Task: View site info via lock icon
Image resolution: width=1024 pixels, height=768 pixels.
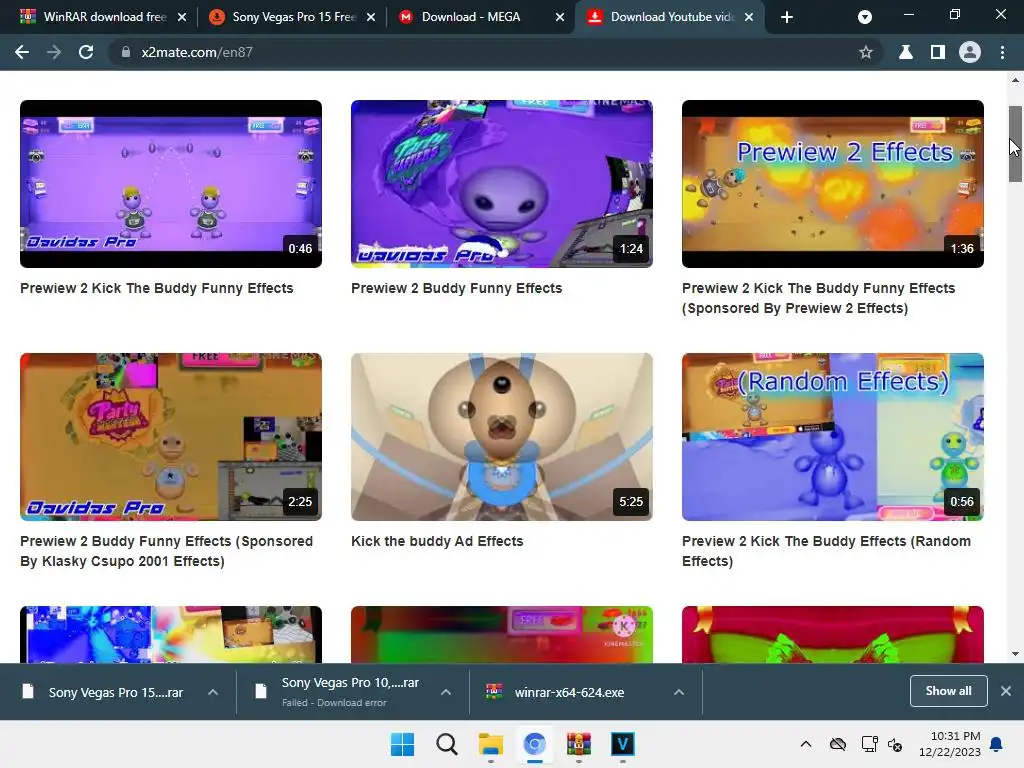Action: coord(125,52)
